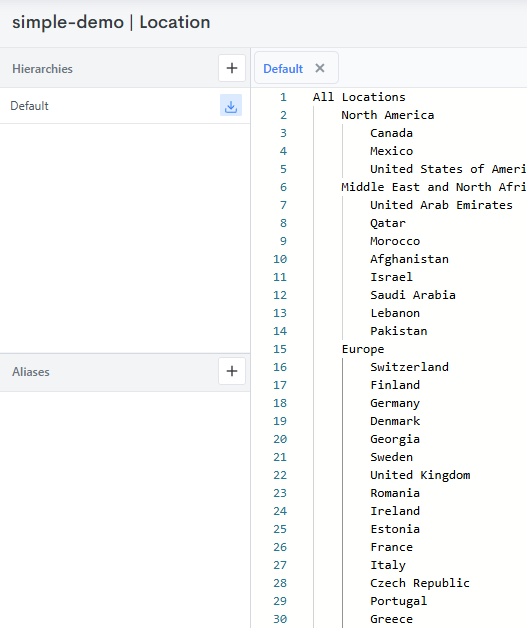Click United Arab Emirates entry
The height and width of the screenshot is (628, 527).
441,205
